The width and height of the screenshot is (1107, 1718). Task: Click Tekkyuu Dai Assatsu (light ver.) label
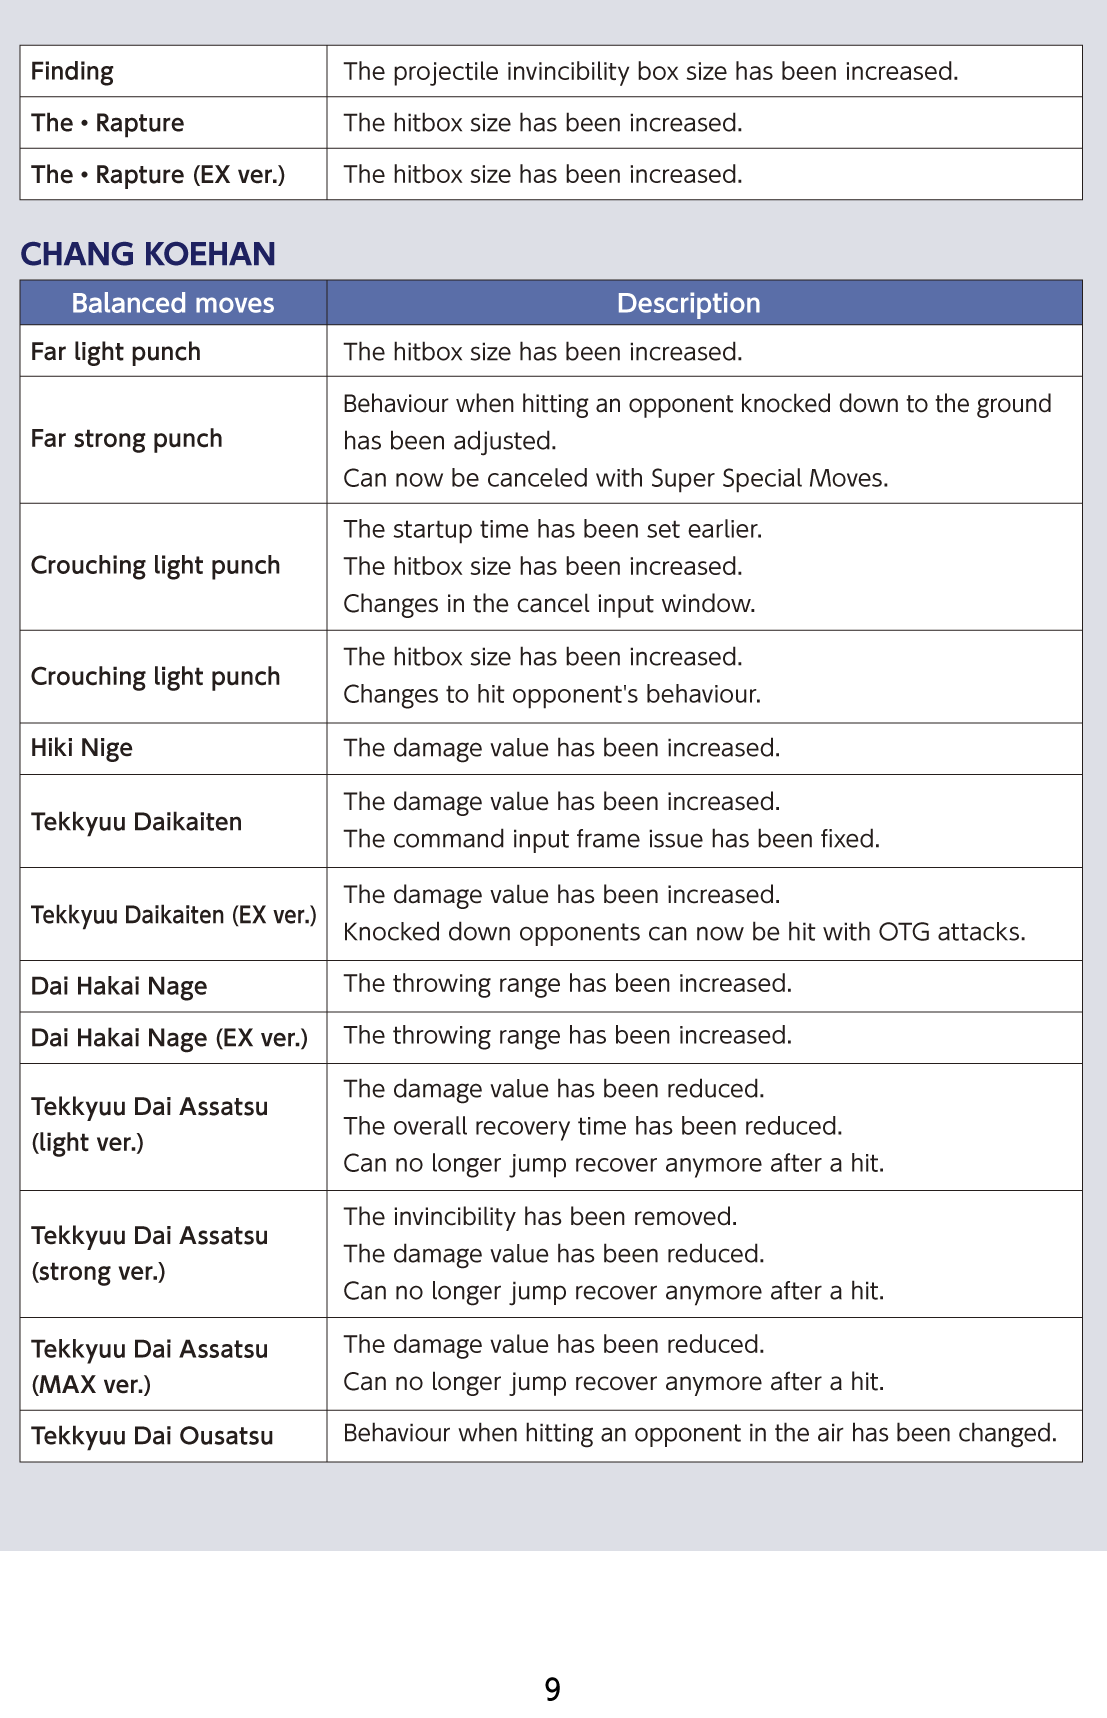click(x=149, y=1125)
